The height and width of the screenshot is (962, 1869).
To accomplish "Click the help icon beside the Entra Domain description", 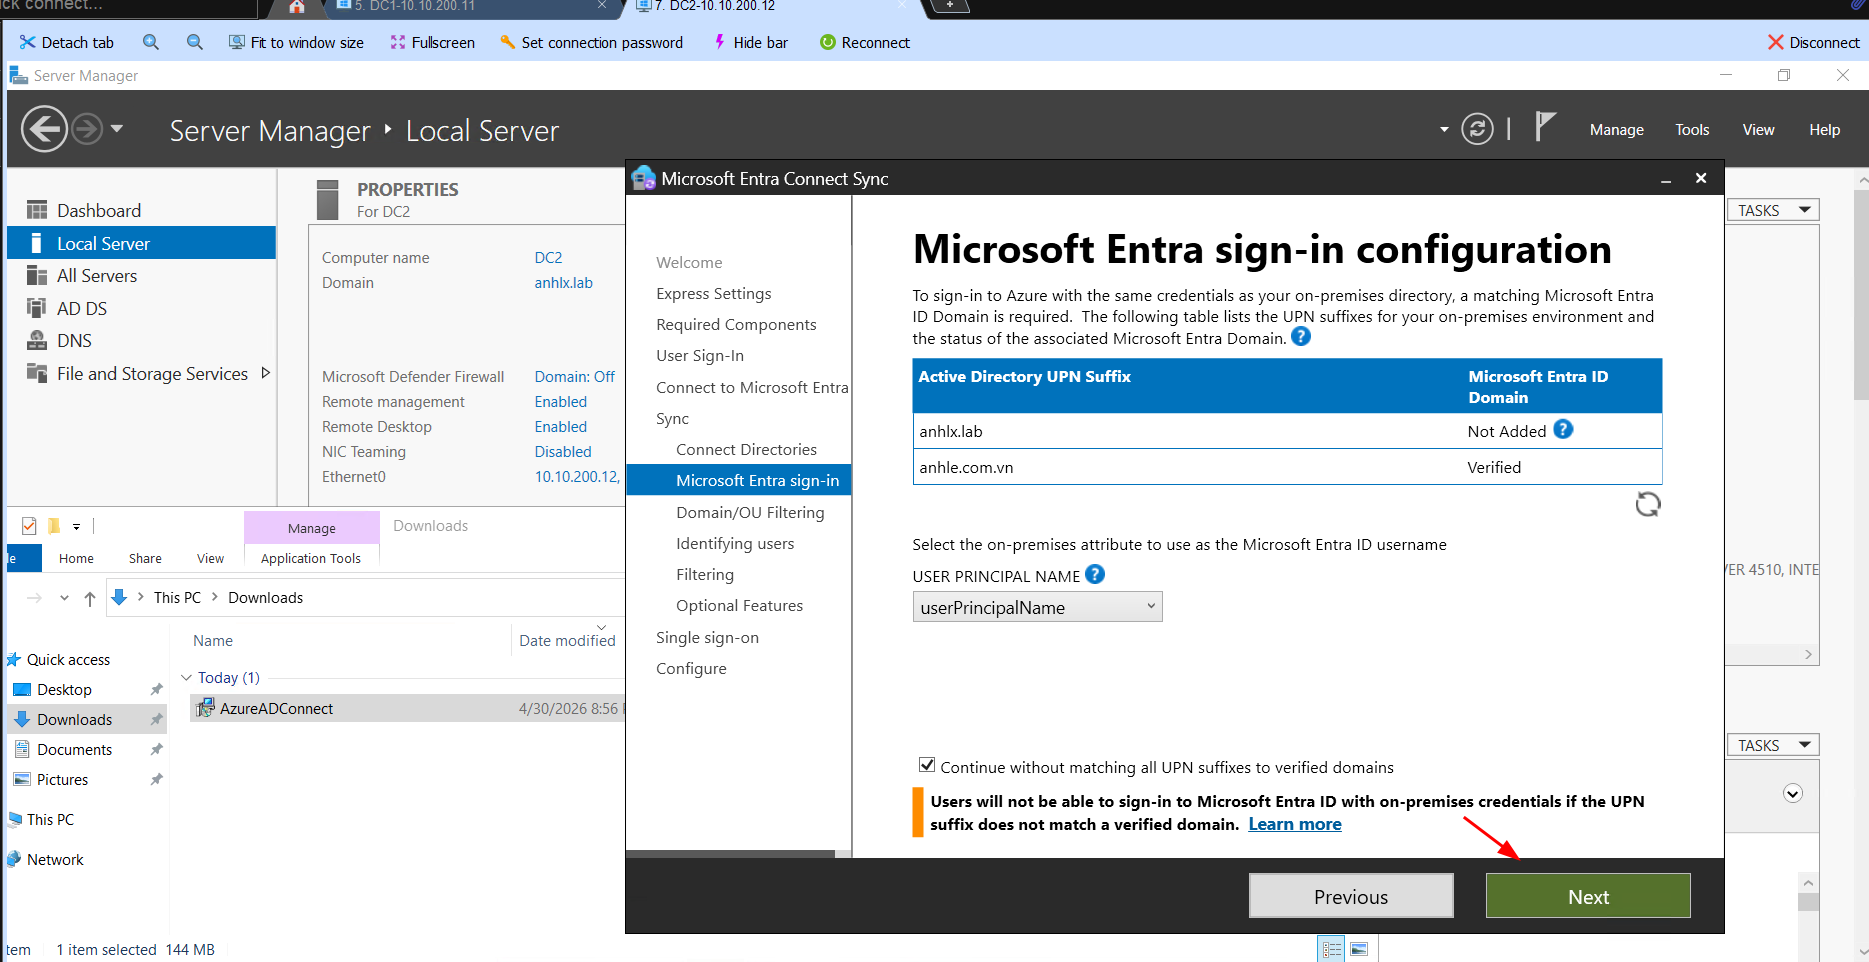I will [1301, 337].
